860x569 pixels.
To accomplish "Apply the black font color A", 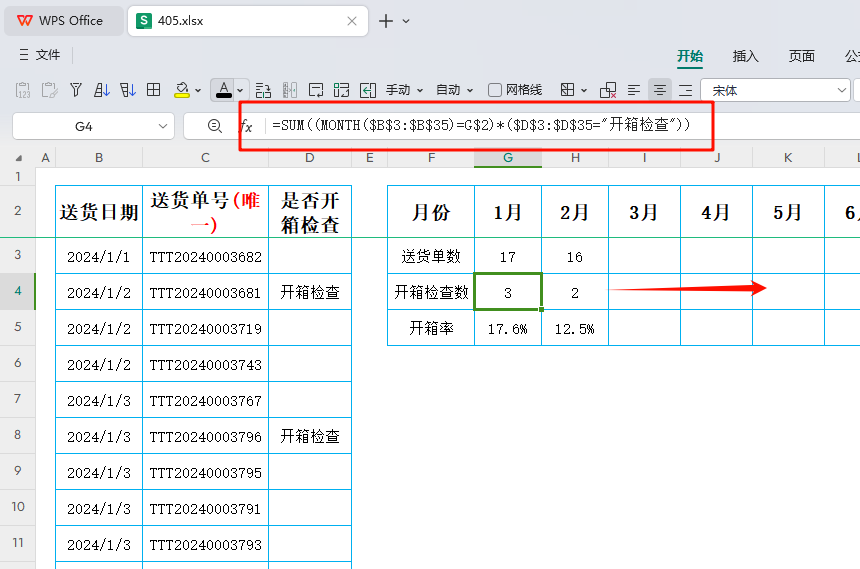I will click(x=224, y=90).
